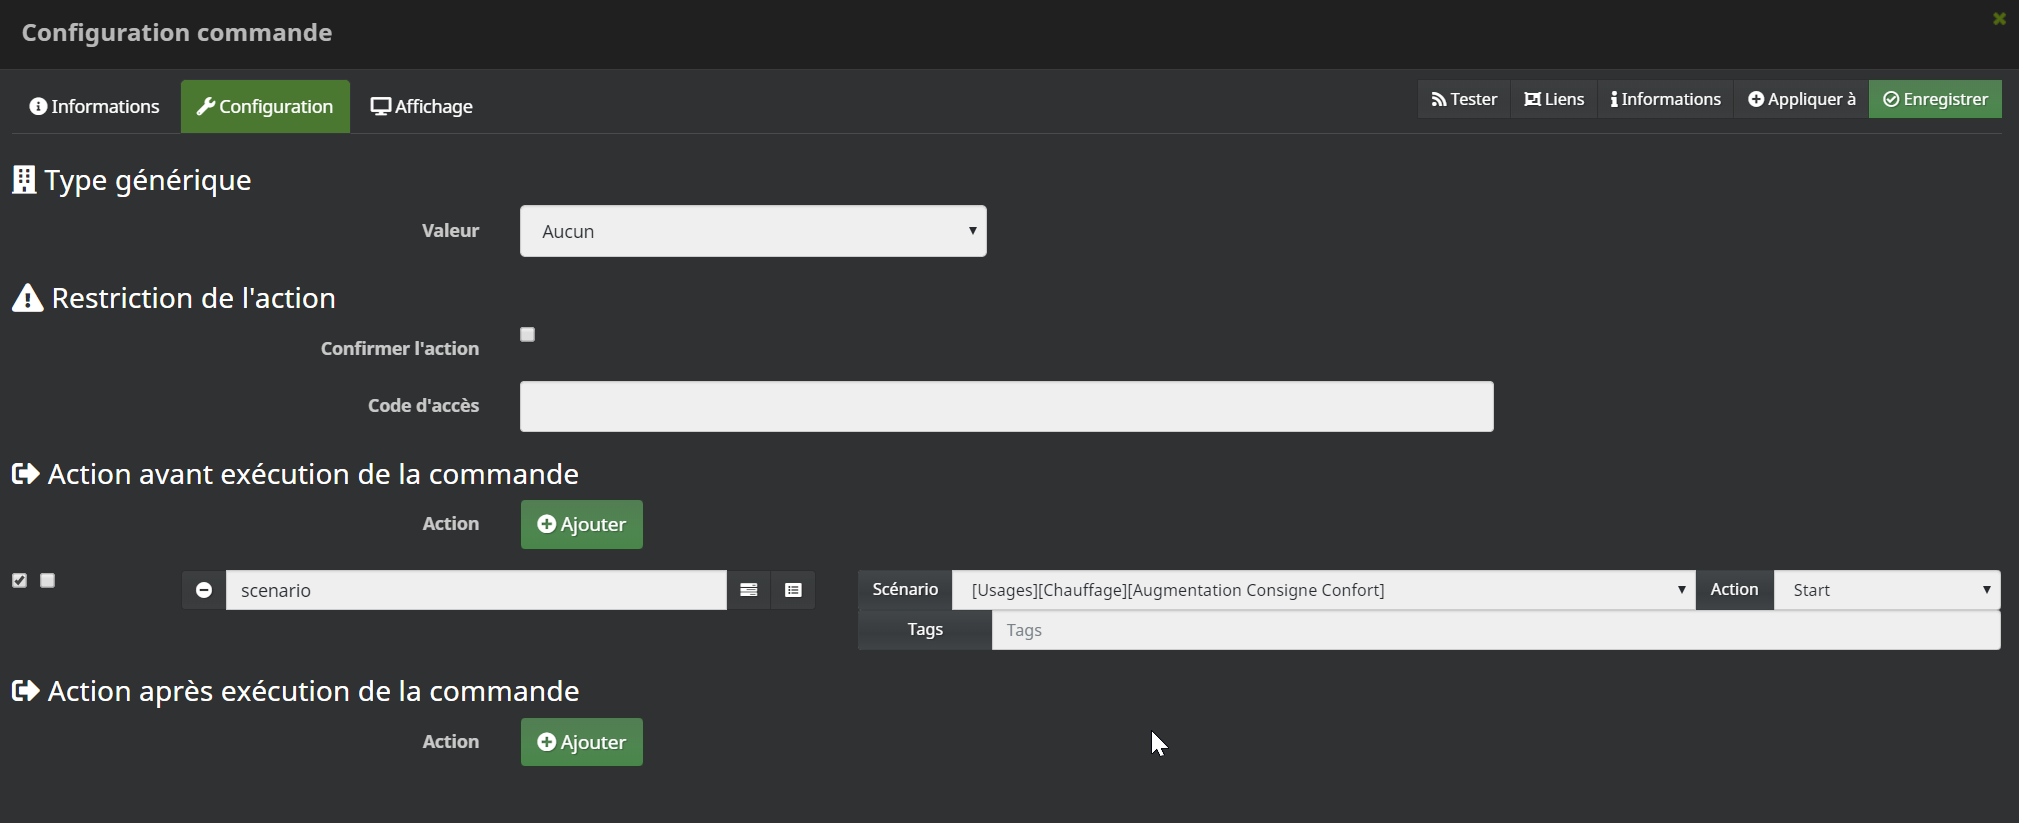
Task: Click the Appliquer à button
Action: [x=1801, y=99]
